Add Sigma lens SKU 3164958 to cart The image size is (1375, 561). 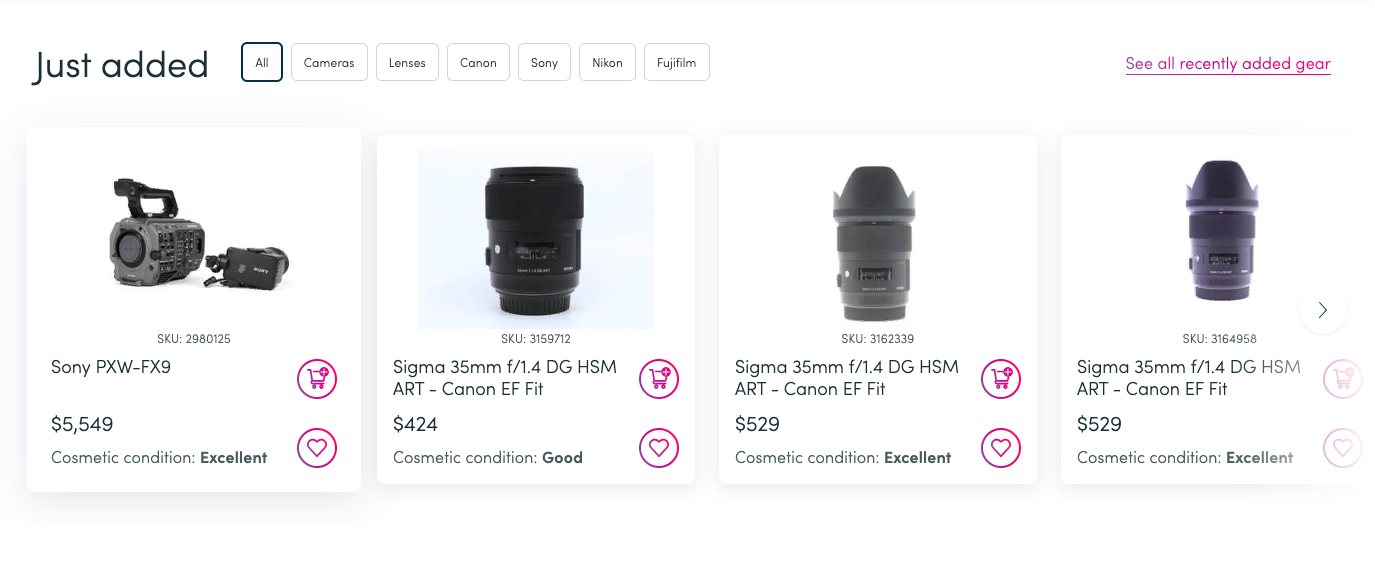click(1342, 379)
